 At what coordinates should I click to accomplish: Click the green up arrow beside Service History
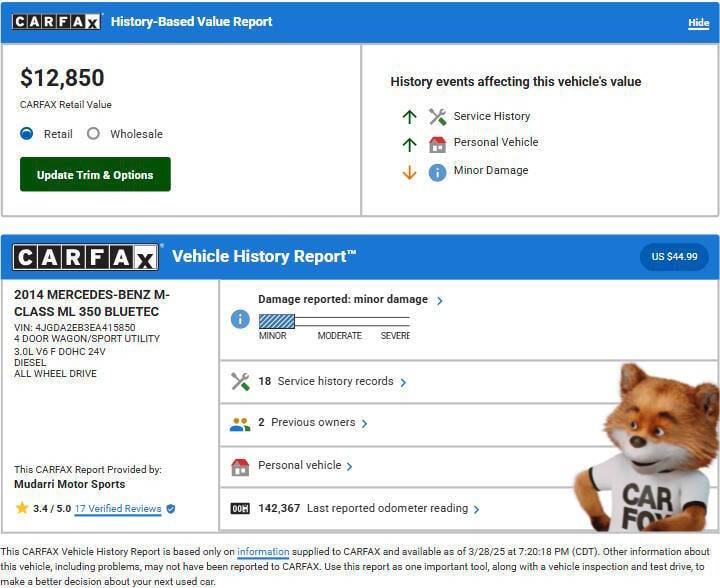(x=409, y=117)
